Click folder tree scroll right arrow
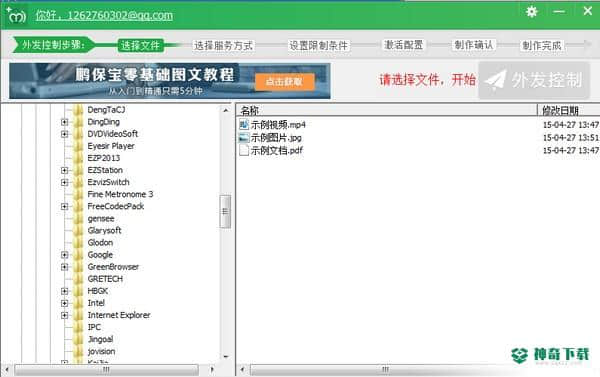This screenshot has width=600, height=377. [x=212, y=370]
